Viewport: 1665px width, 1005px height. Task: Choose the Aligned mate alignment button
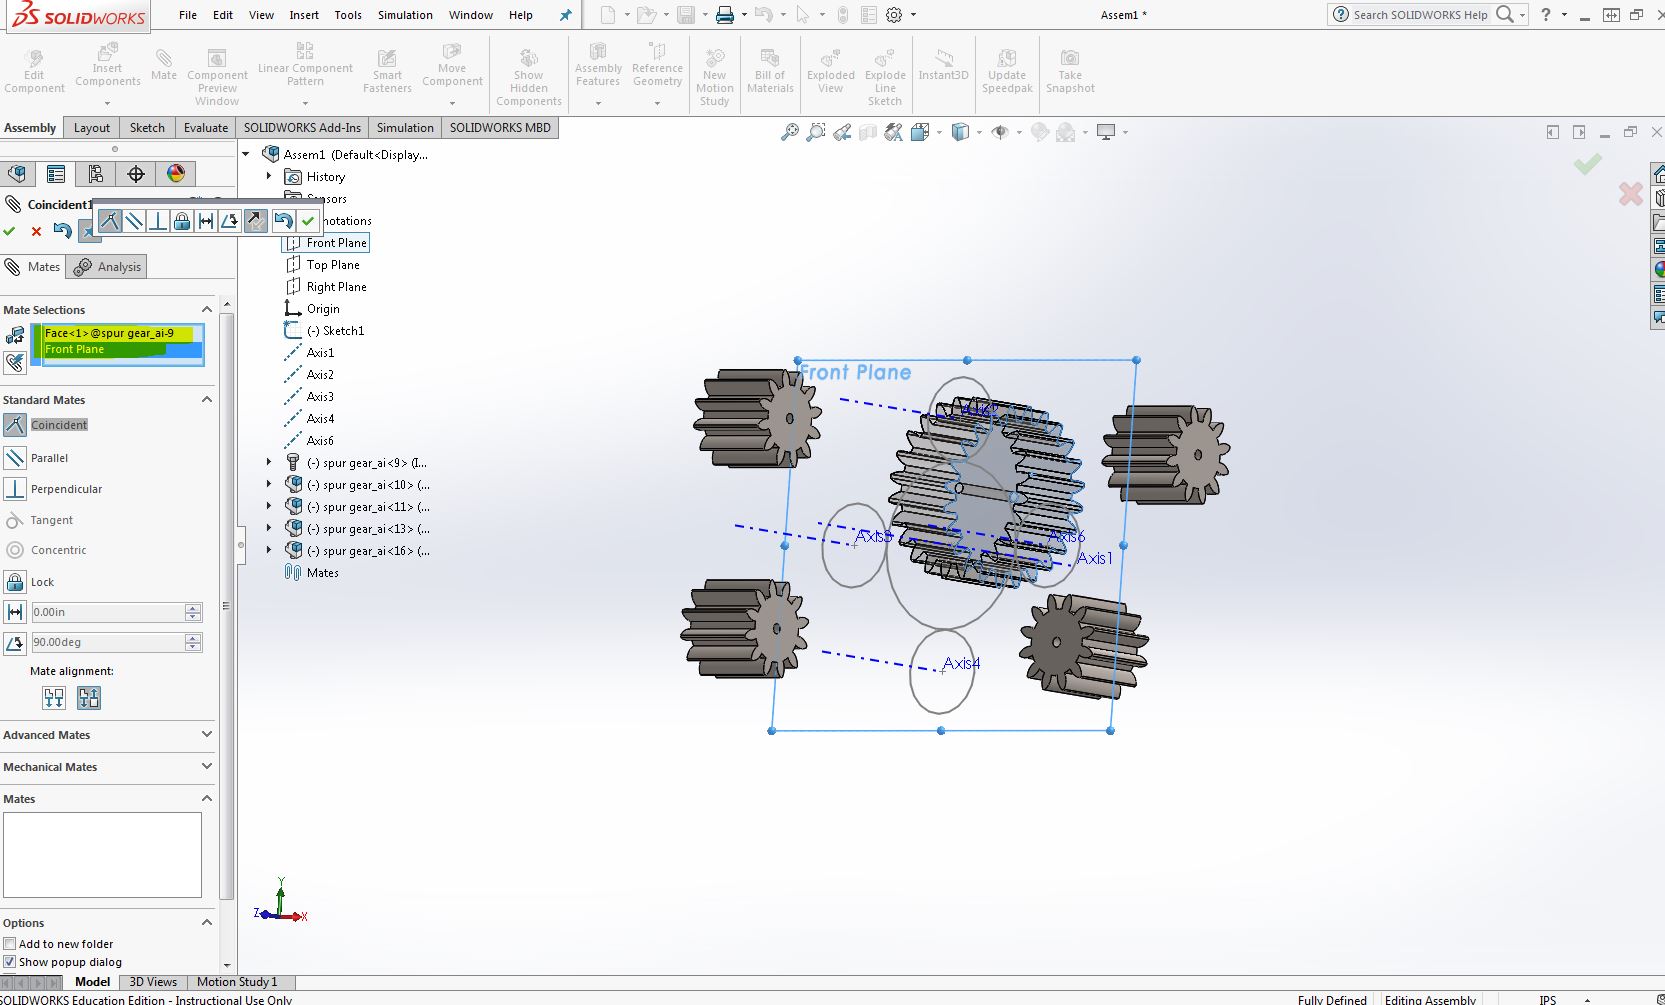coord(54,698)
